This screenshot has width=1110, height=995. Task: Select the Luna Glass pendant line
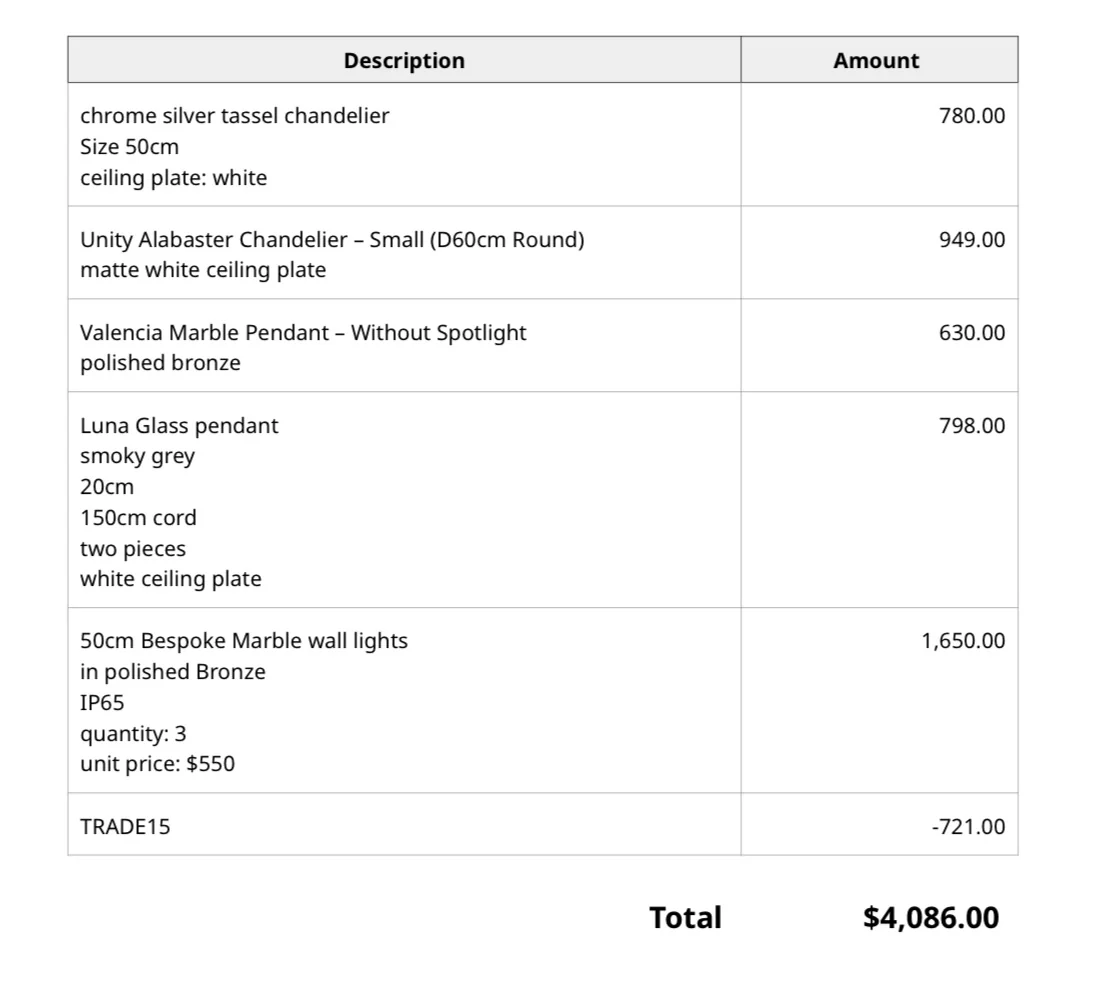point(179,426)
